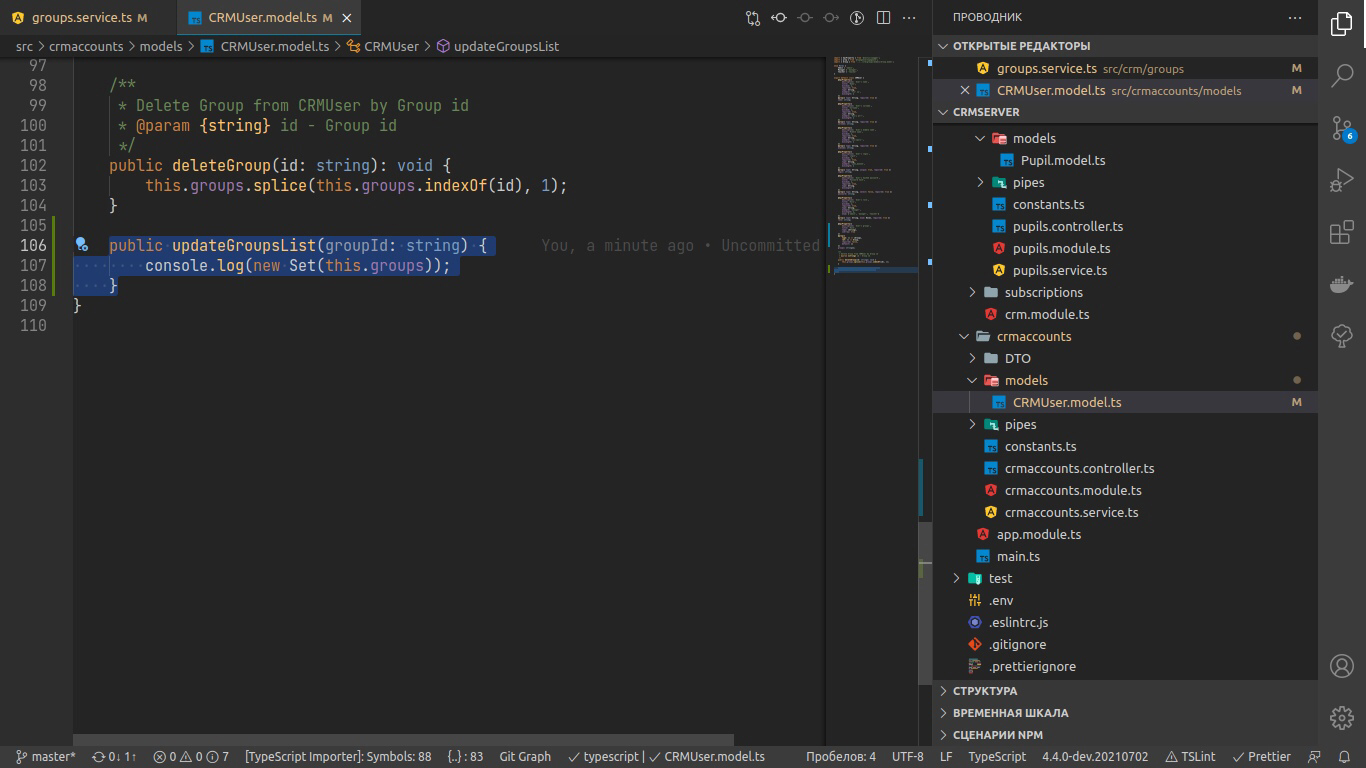Open the tree-with-checkmark activity bar icon
This screenshot has height=768, width=1366.
1342,336
